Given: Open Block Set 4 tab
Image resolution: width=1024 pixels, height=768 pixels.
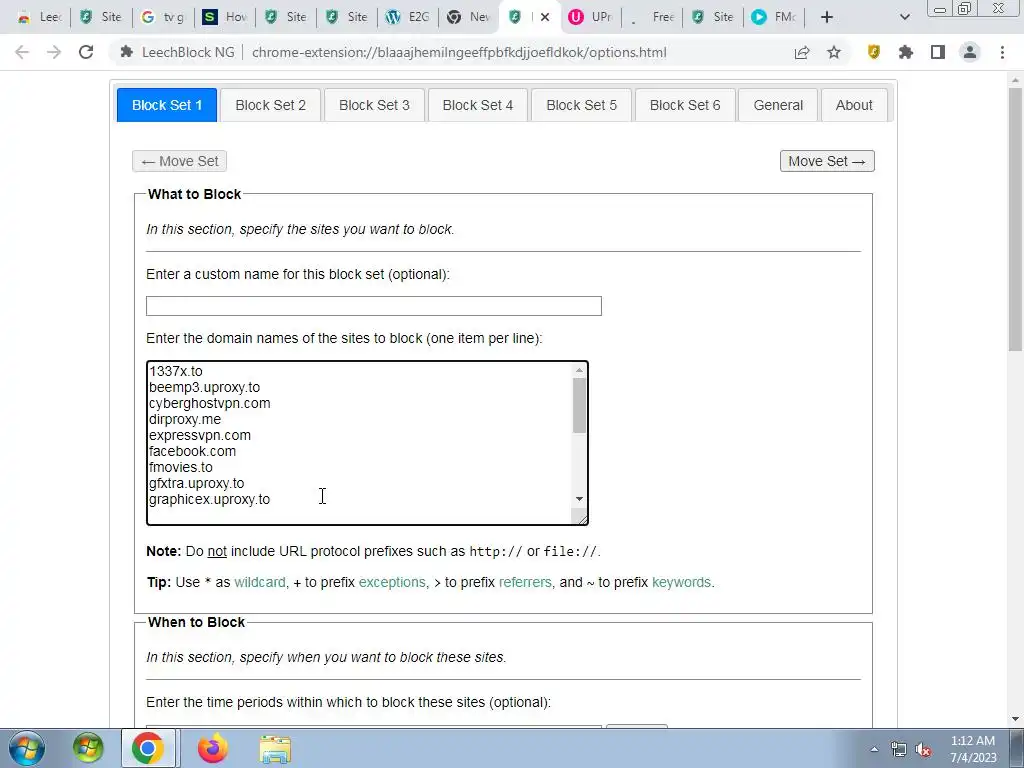Looking at the screenshot, I should coord(477,105).
